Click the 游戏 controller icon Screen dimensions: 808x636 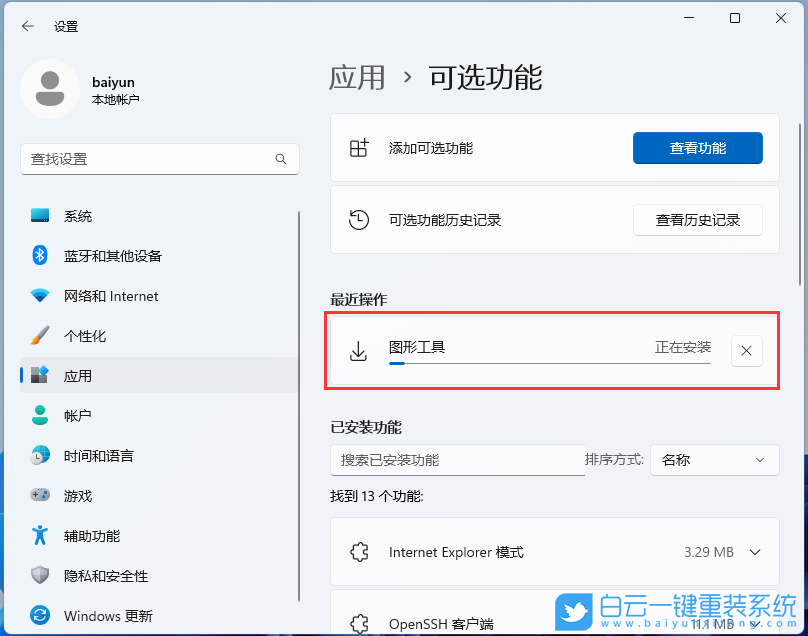pyautogui.click(x=40, y=496)
